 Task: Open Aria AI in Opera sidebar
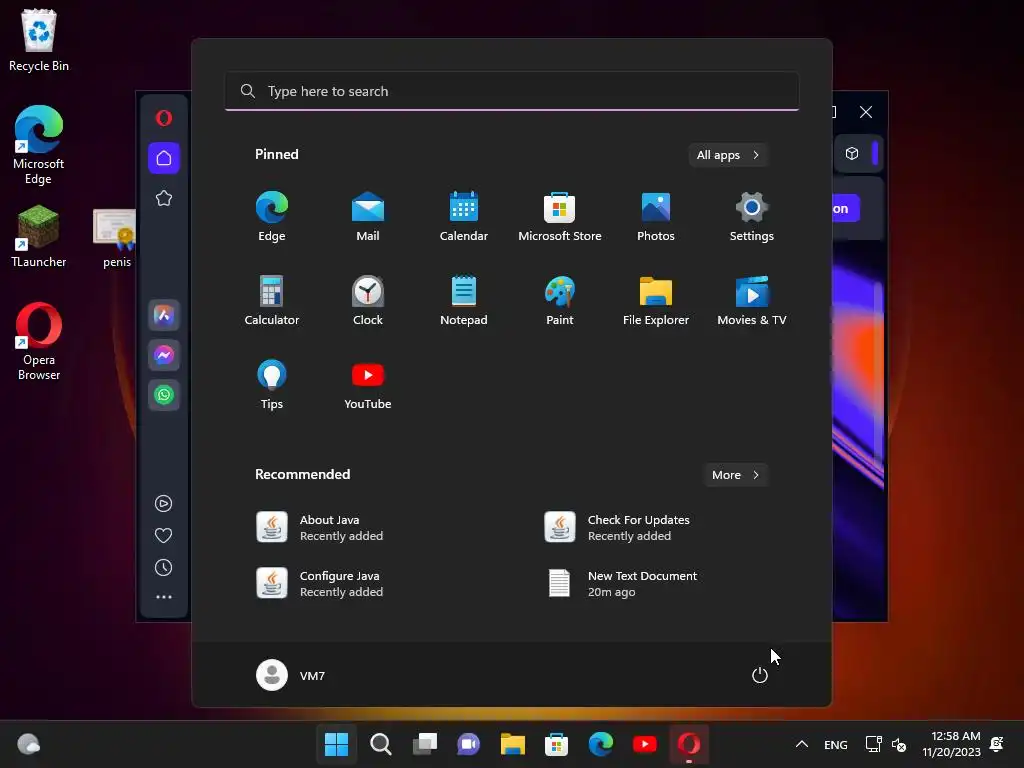point(164,315)
